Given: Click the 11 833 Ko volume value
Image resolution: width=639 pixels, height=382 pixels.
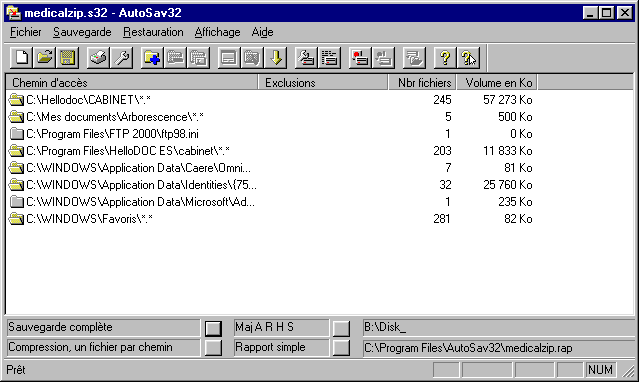Looking at the screenshot, I should click(507, 151).
